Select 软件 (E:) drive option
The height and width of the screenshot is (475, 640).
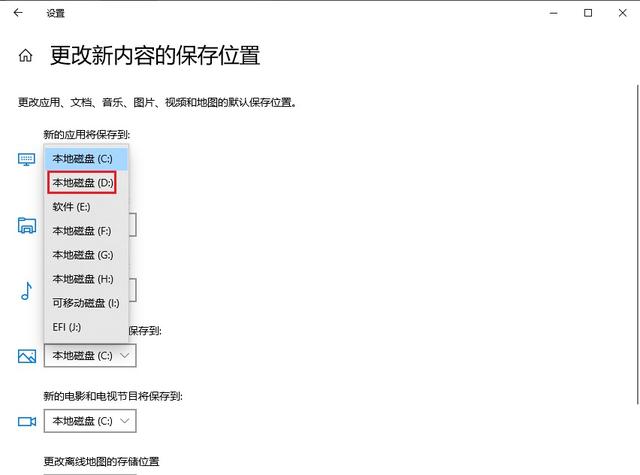coord(87,207)
